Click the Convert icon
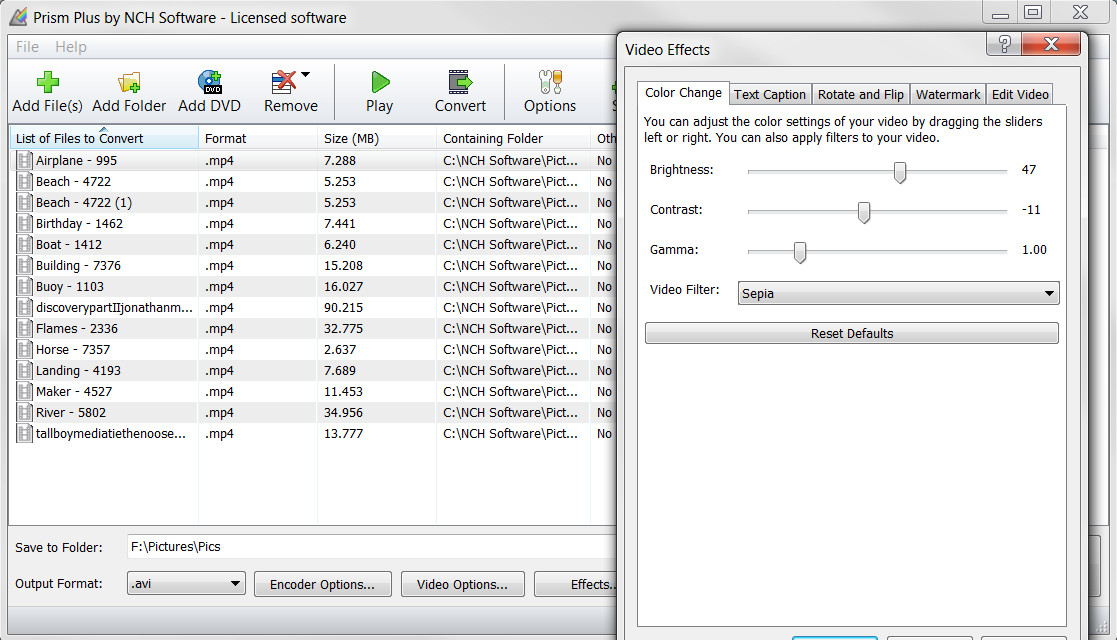 click(x=459, y=80)
